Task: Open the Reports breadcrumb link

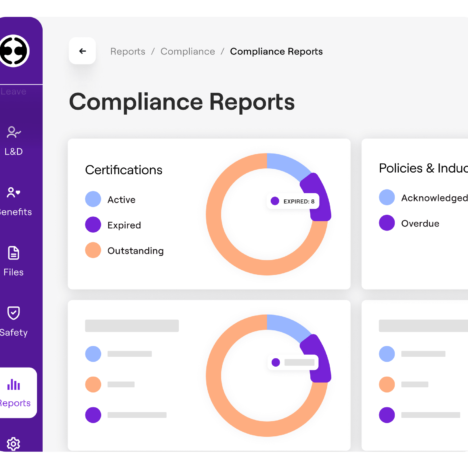Action: tap(128, 51)
